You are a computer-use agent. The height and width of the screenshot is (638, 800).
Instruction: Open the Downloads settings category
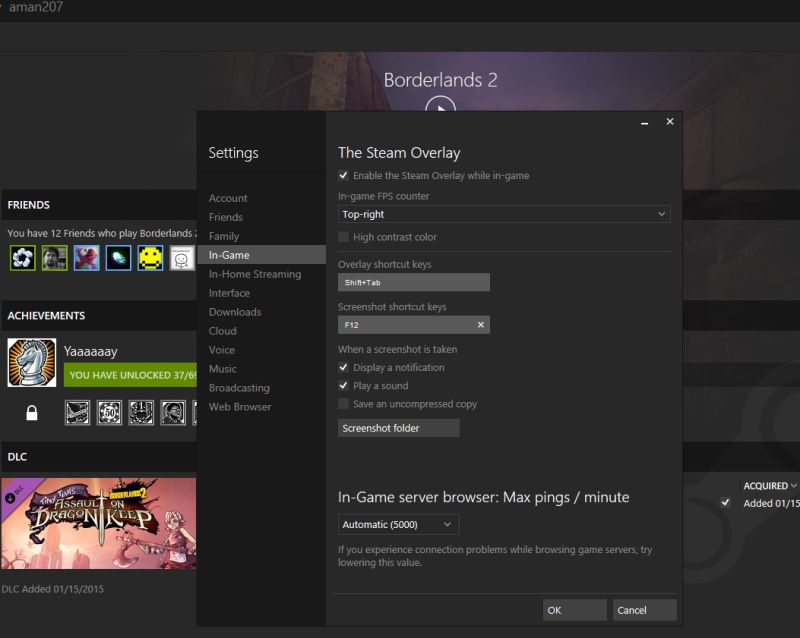(x=235, y=312)
